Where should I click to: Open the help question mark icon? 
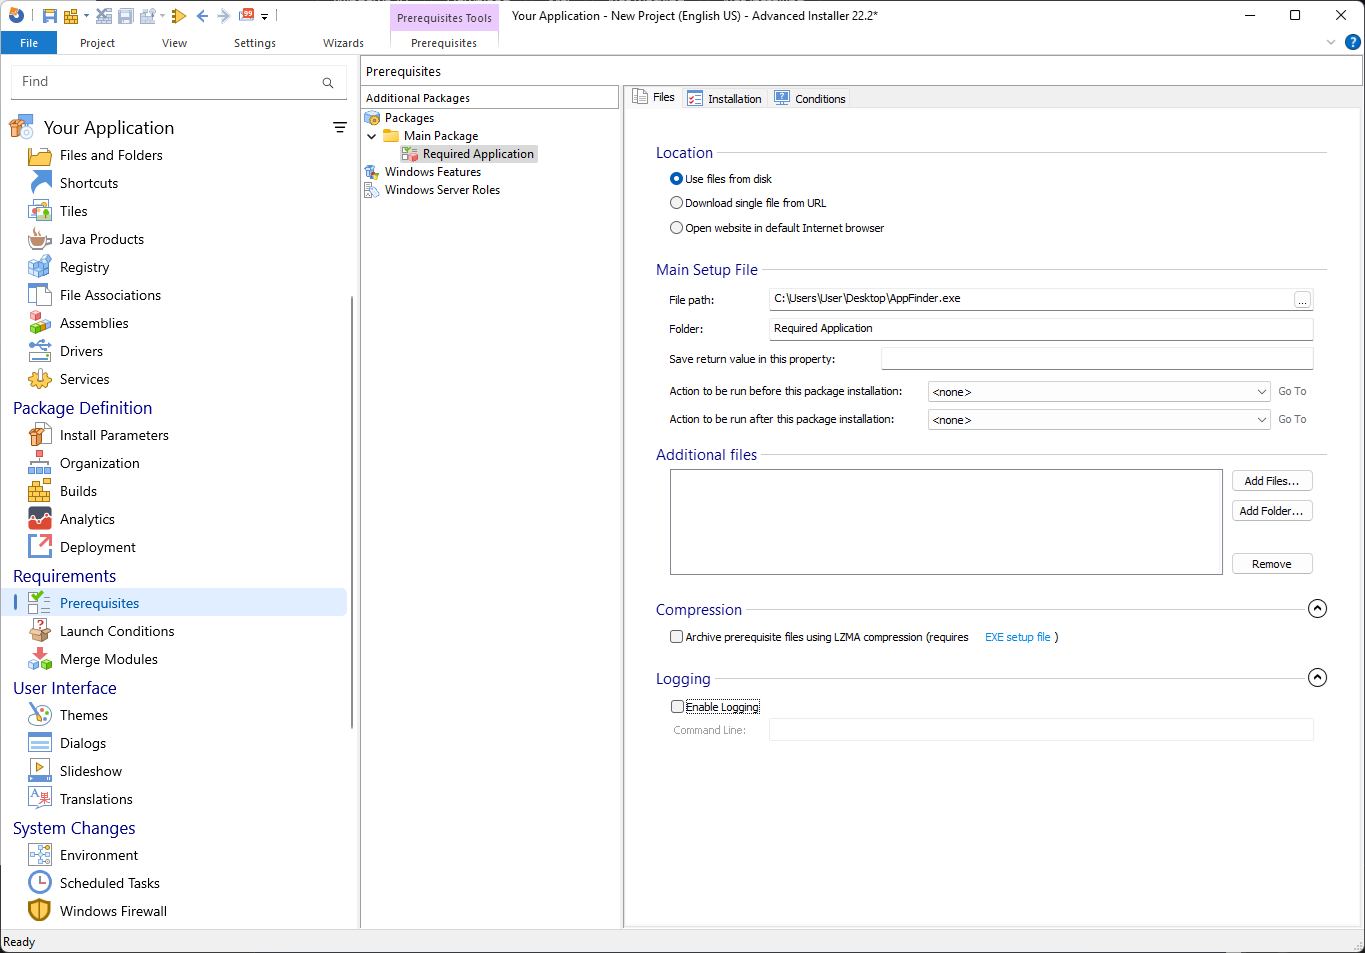(1352, 42)
